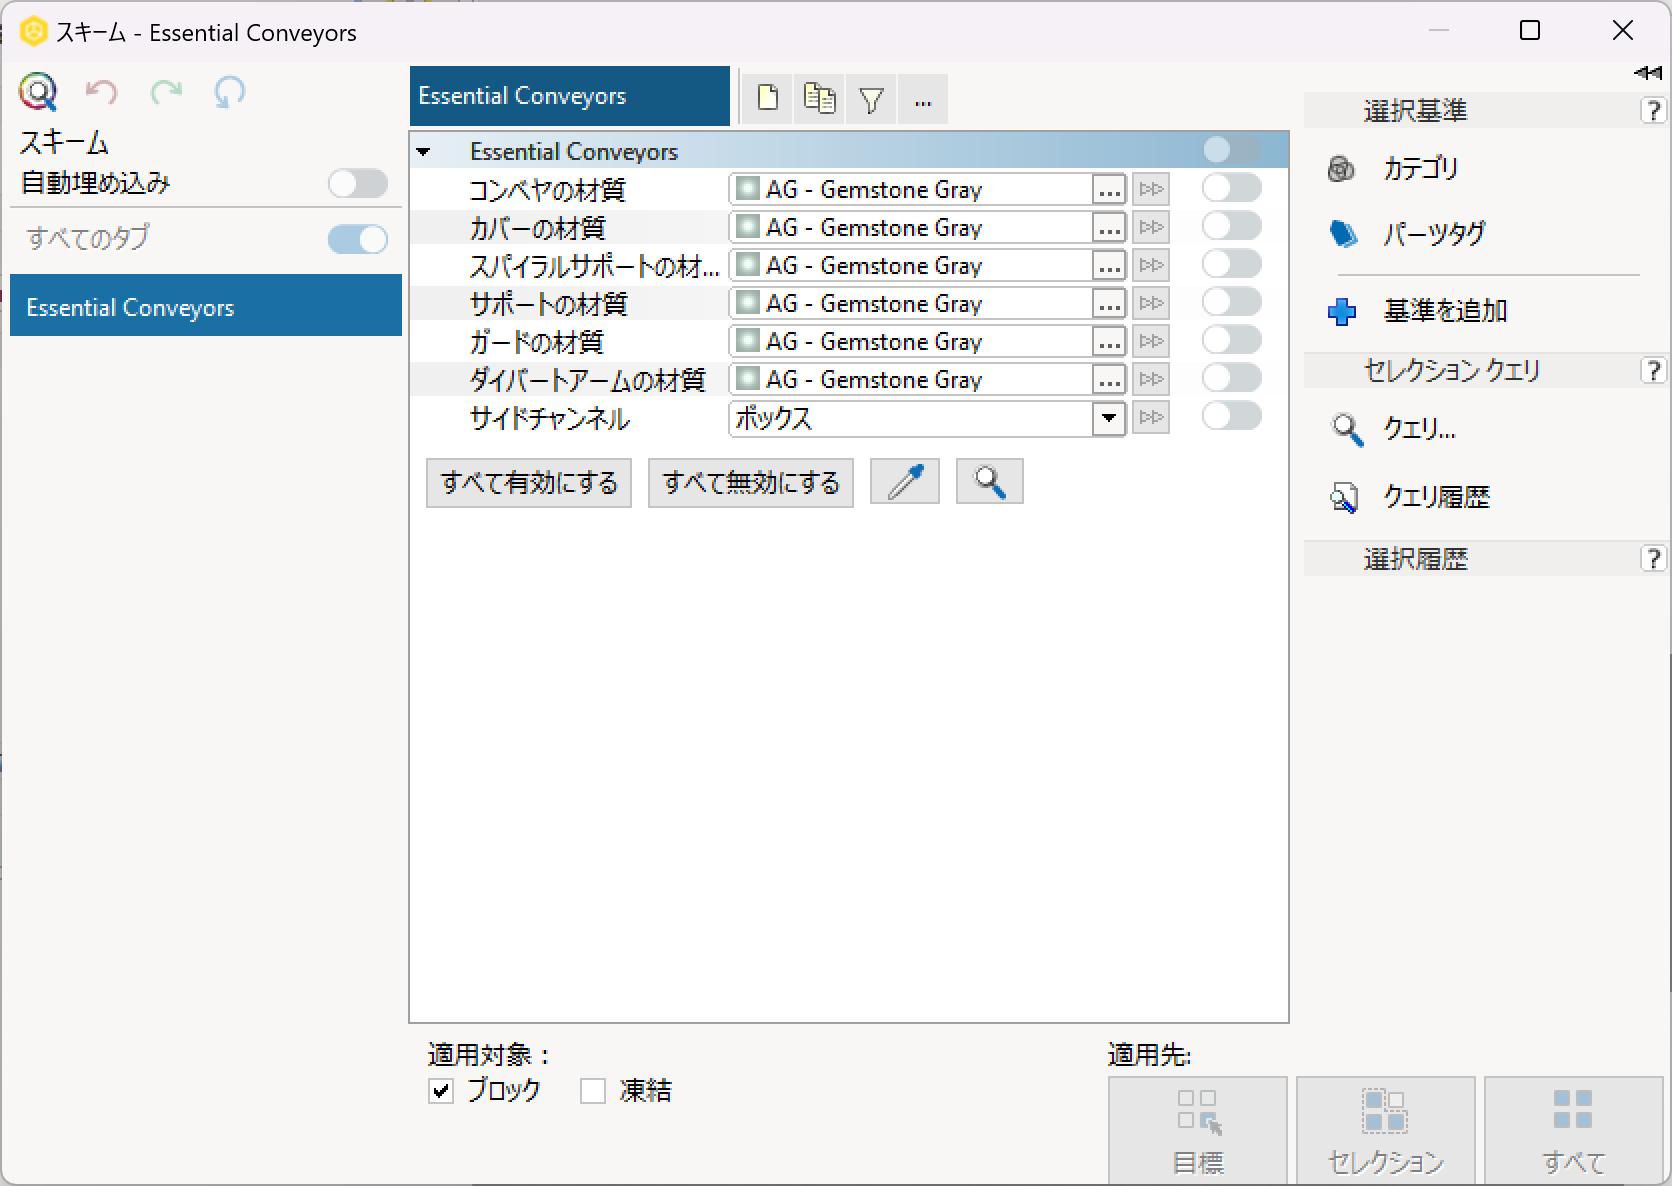Click the copy pages toolbar icon

pyautogui.click(x=820, y=98)
